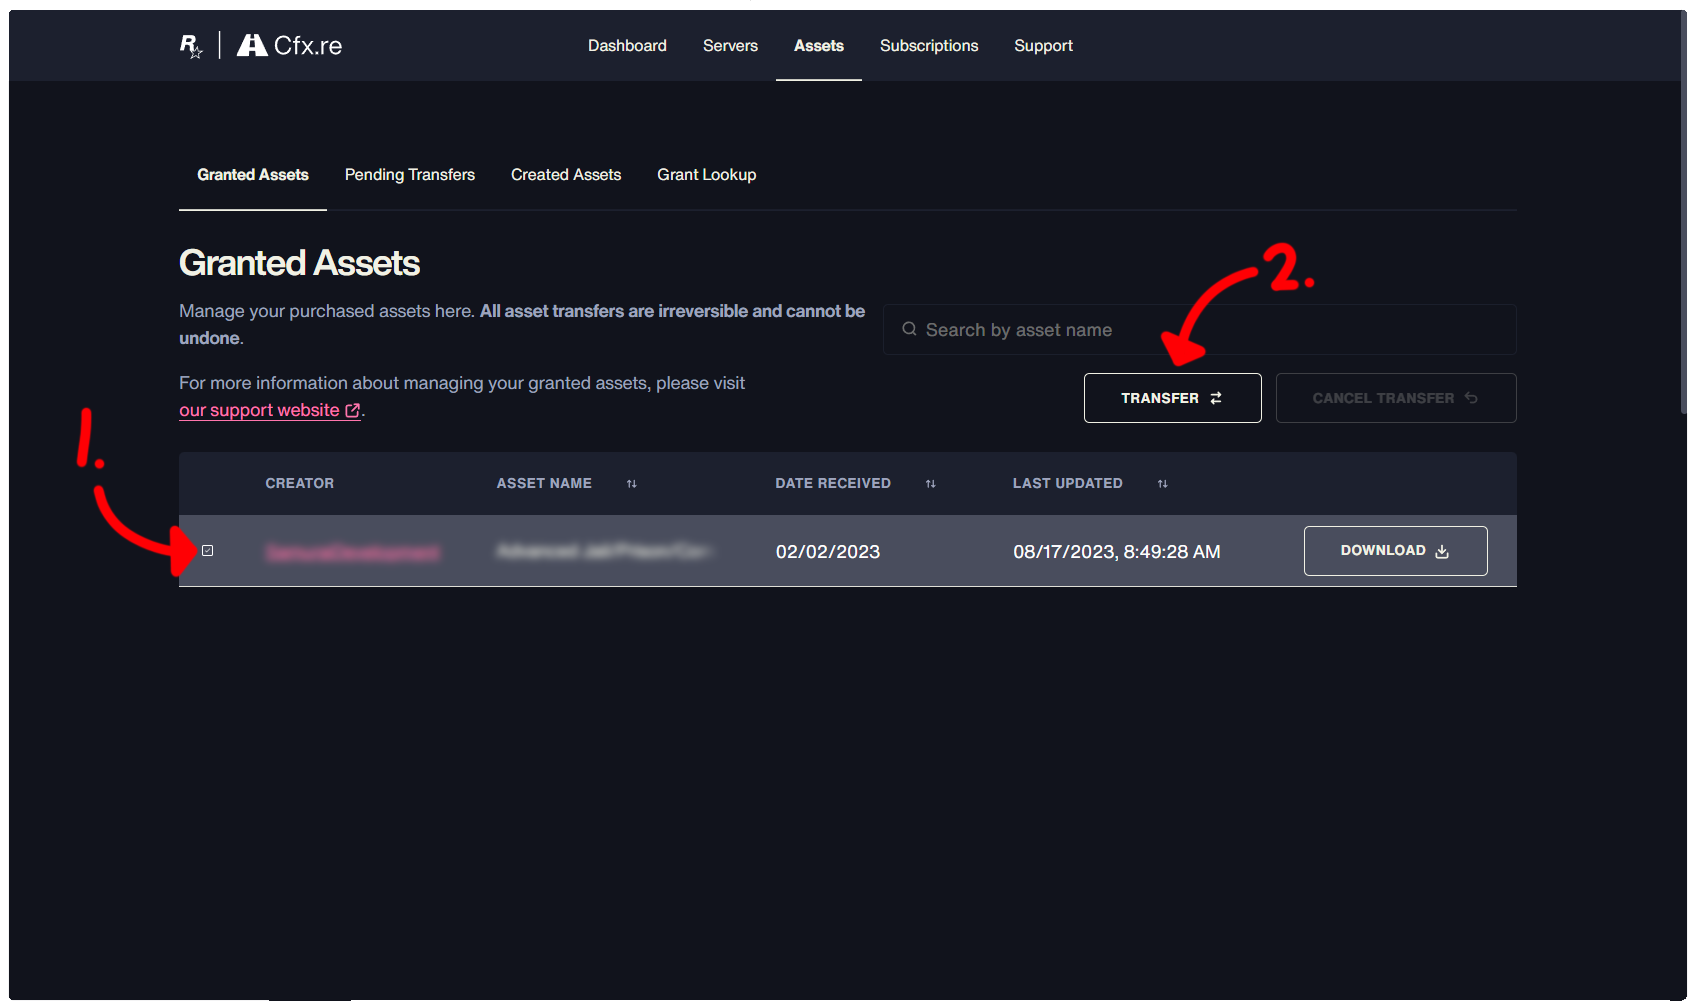Open the Subscriptions page
Viewport: 1695px width, 1006px height.
coord(929,46)
